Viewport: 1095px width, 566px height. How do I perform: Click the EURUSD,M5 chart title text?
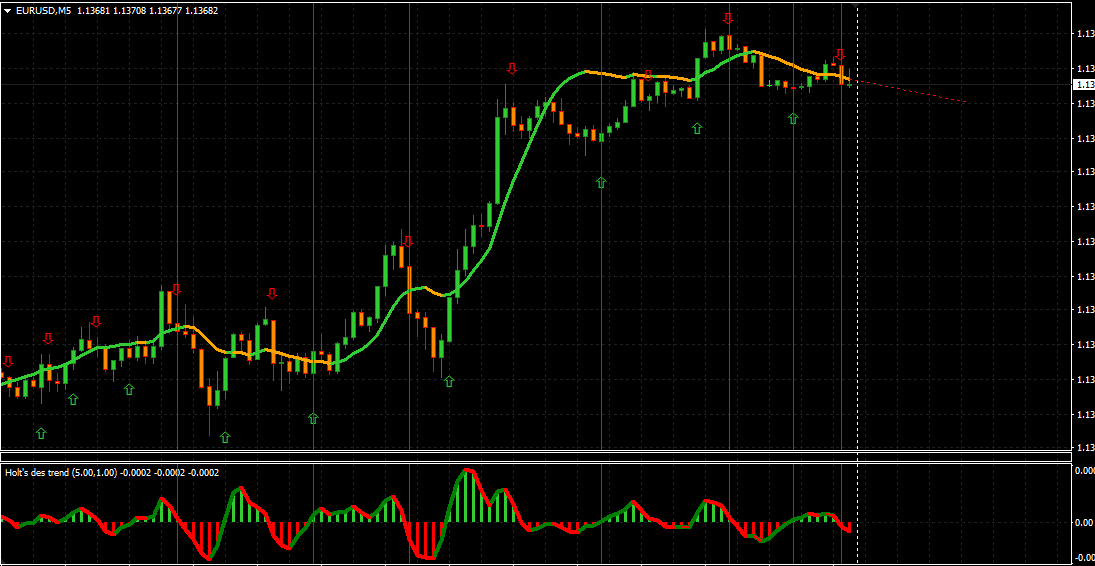[x=43, y=11]
